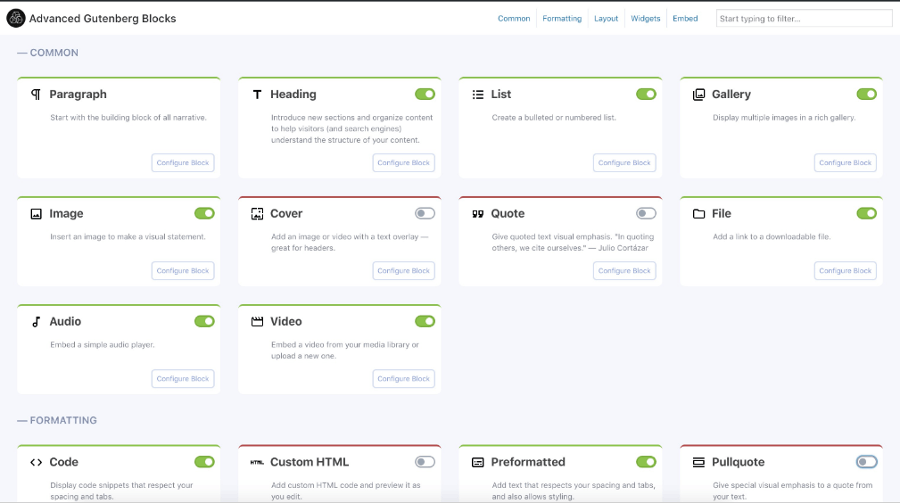Click the Paragraph pilcrow icon

36,94
